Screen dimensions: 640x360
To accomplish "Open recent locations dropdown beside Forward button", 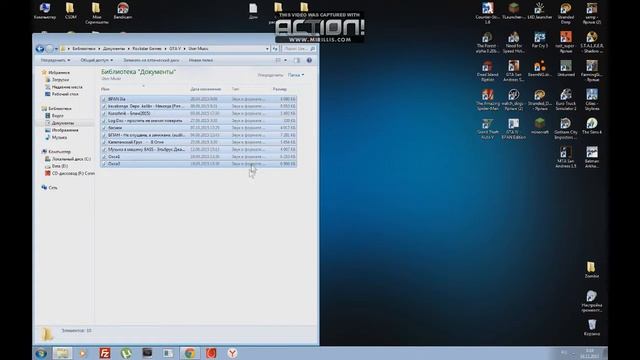I will (x=56, y=49).
